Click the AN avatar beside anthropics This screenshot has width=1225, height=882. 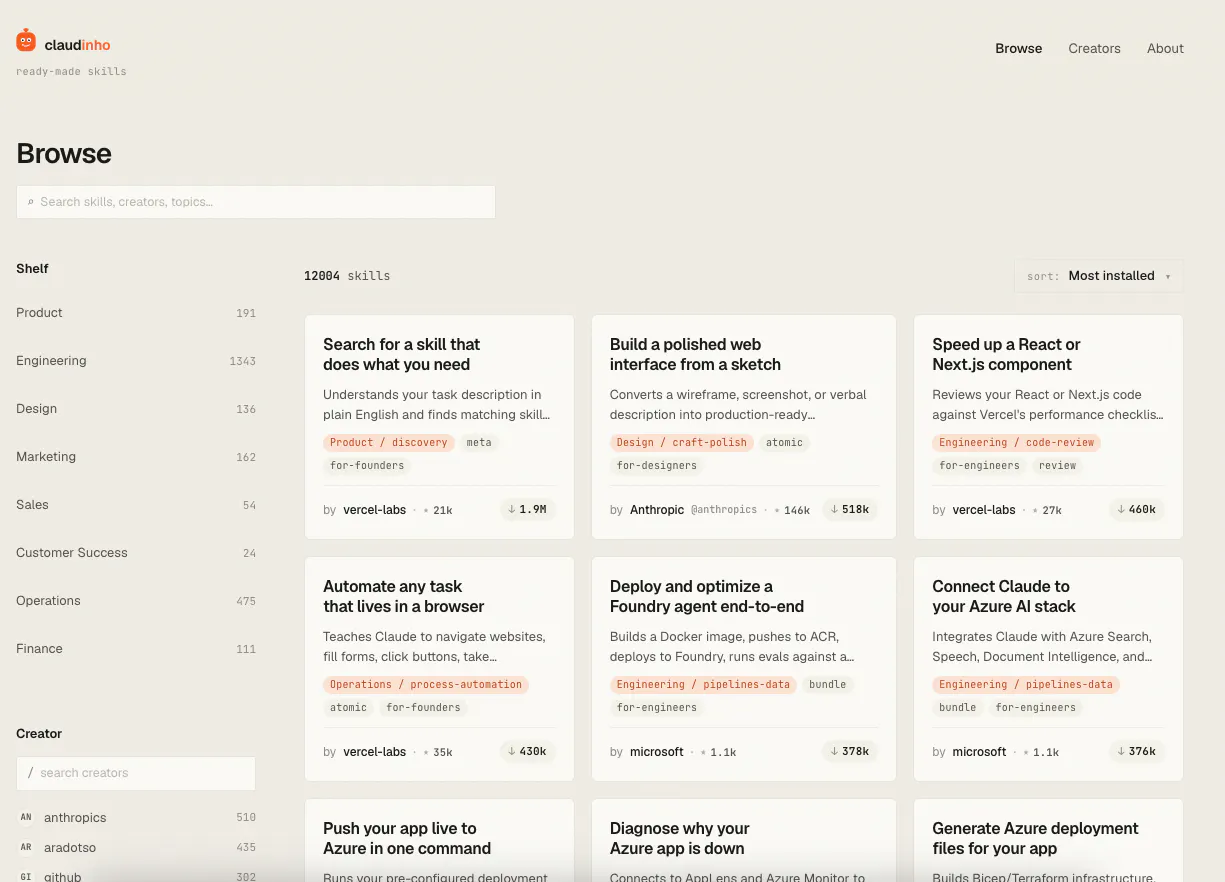click(26, 817)
